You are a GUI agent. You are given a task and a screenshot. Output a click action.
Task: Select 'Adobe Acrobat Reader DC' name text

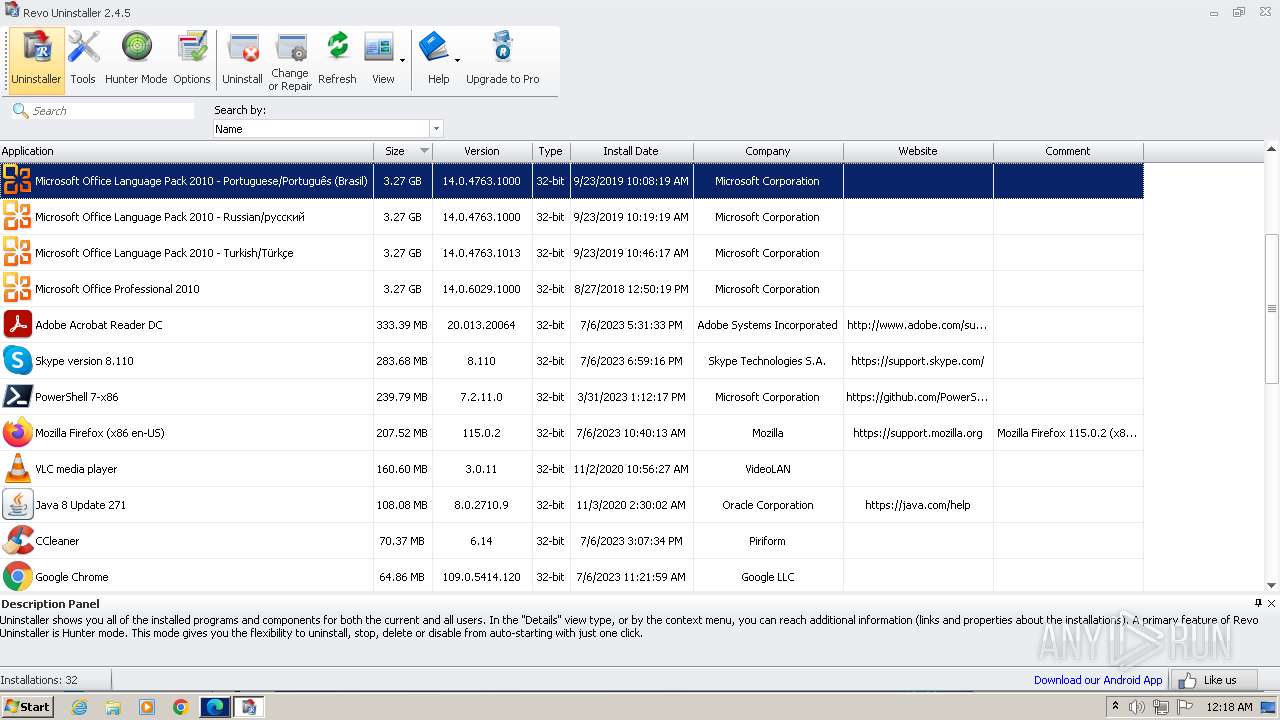(x=98, y=325)
